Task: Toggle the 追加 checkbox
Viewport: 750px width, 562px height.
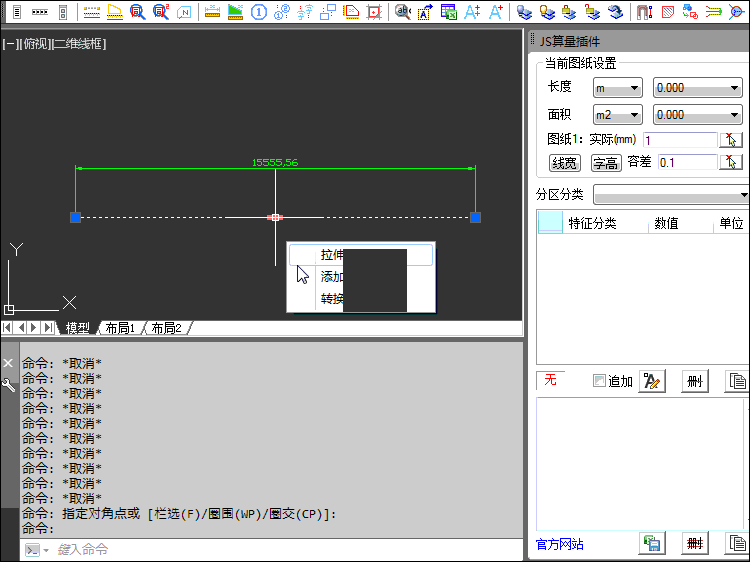Action: tap(599, 381)
